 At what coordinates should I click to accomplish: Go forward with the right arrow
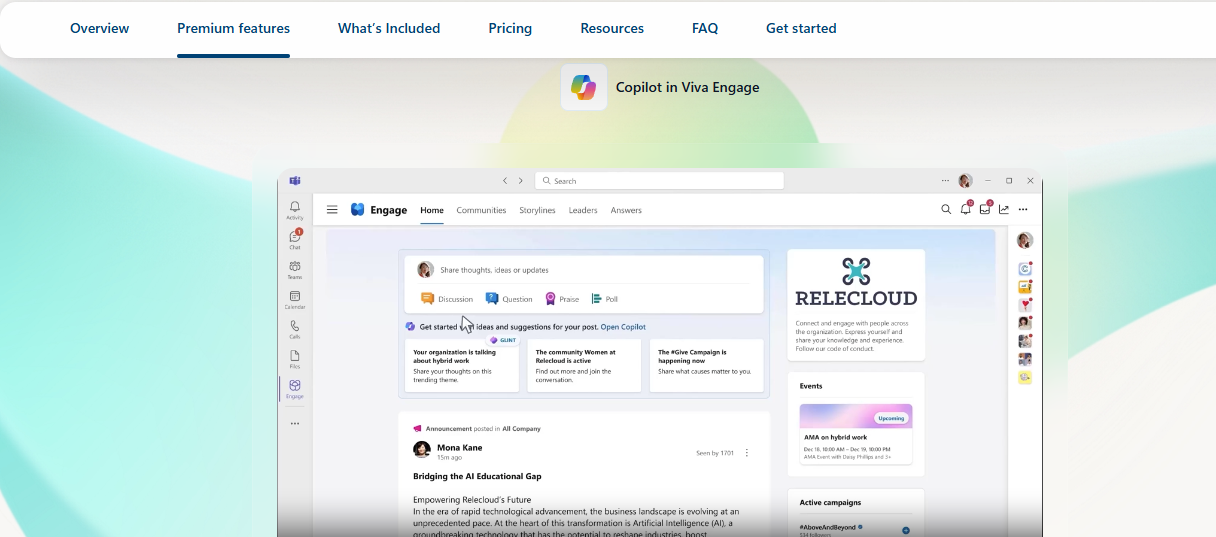[520, 181]
